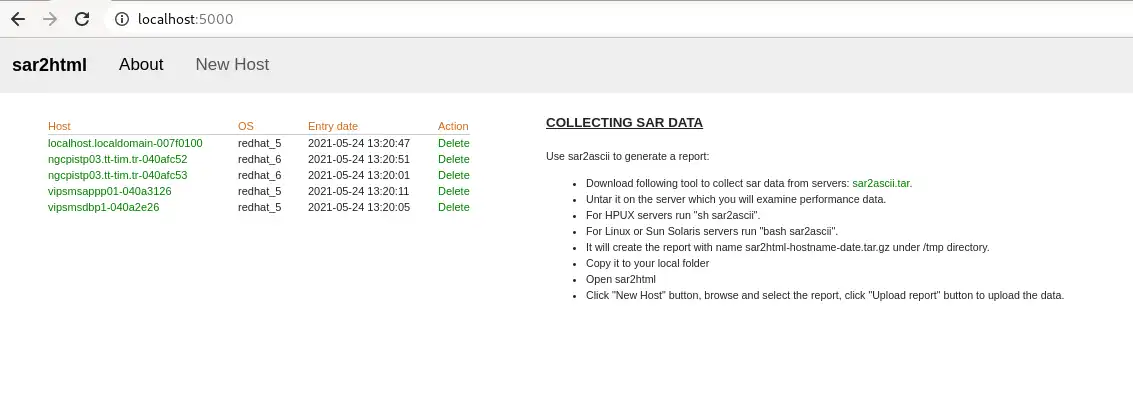Click the OS column header
The image size is (1133, 395).
pyautogui.click(x=246, y=126)
